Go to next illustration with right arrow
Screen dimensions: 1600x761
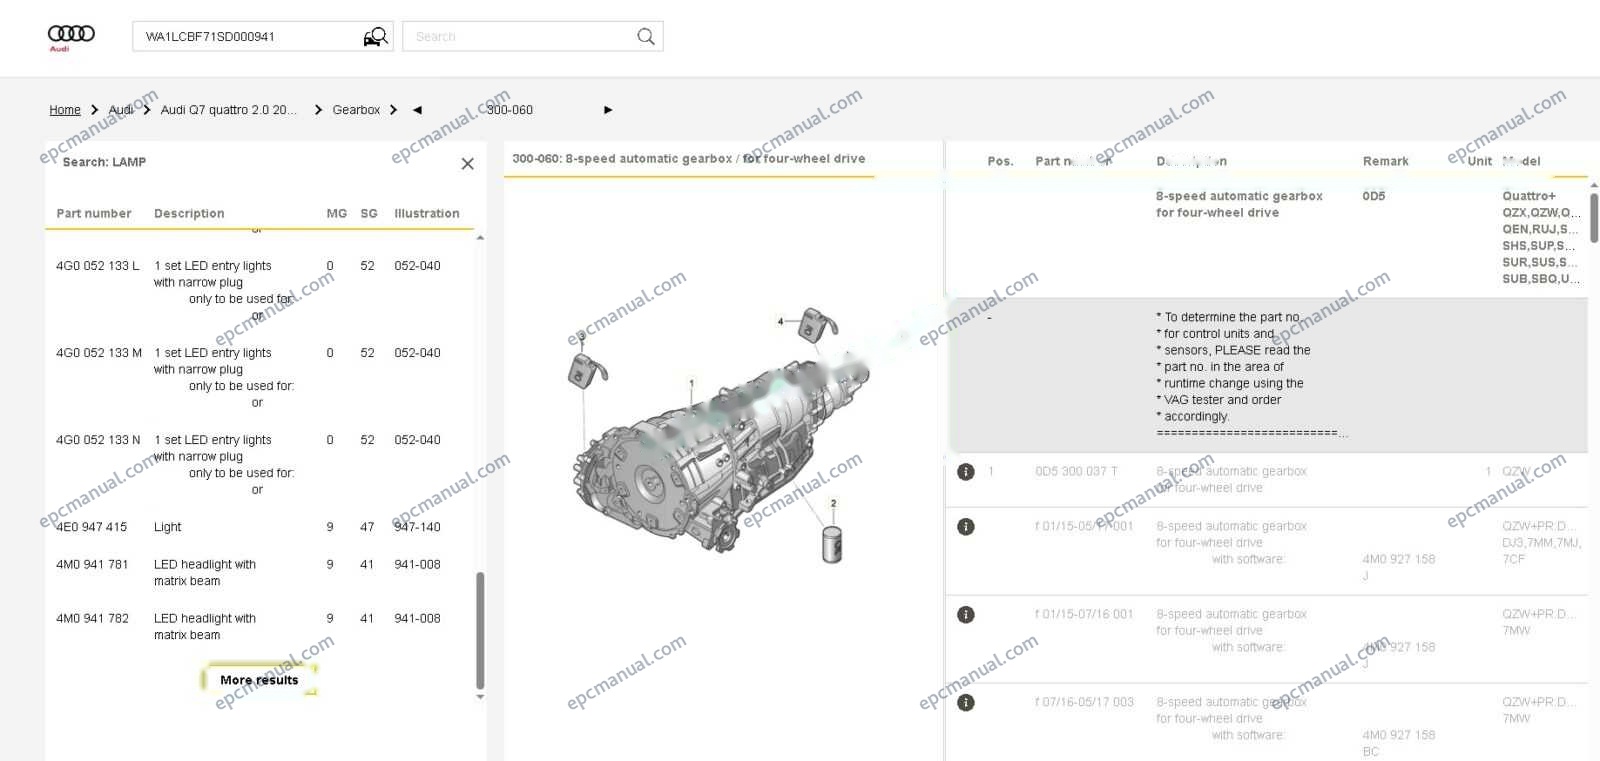608,110
